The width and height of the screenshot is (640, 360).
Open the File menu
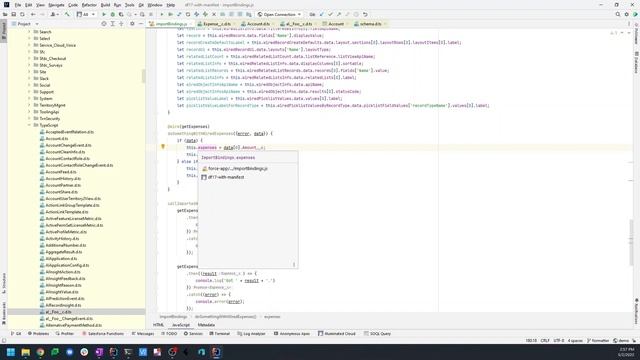click(18, 5)
